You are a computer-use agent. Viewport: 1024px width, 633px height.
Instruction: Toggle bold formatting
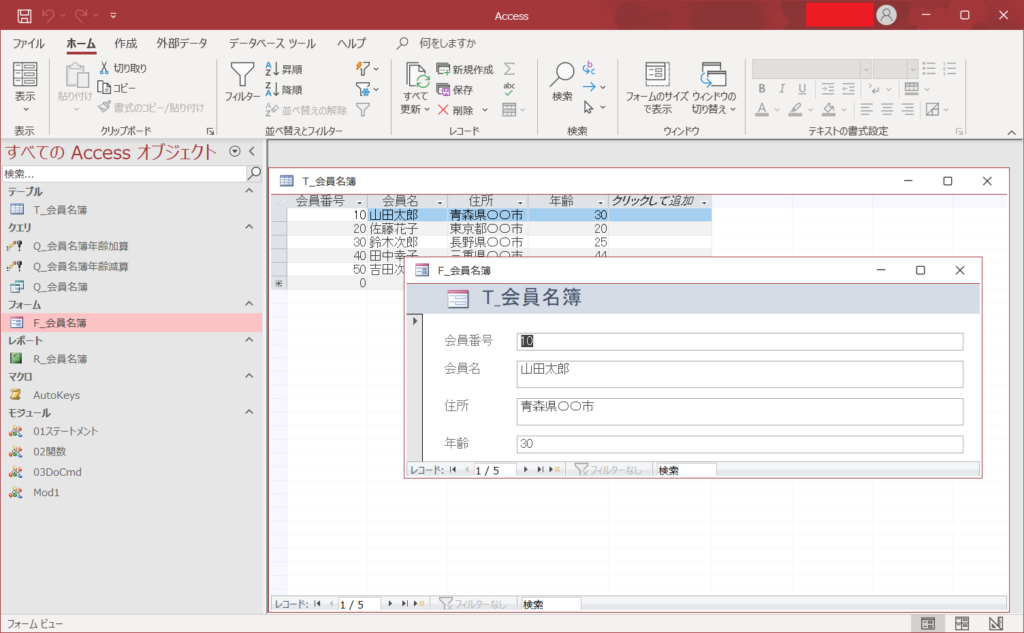click(761, 88)
